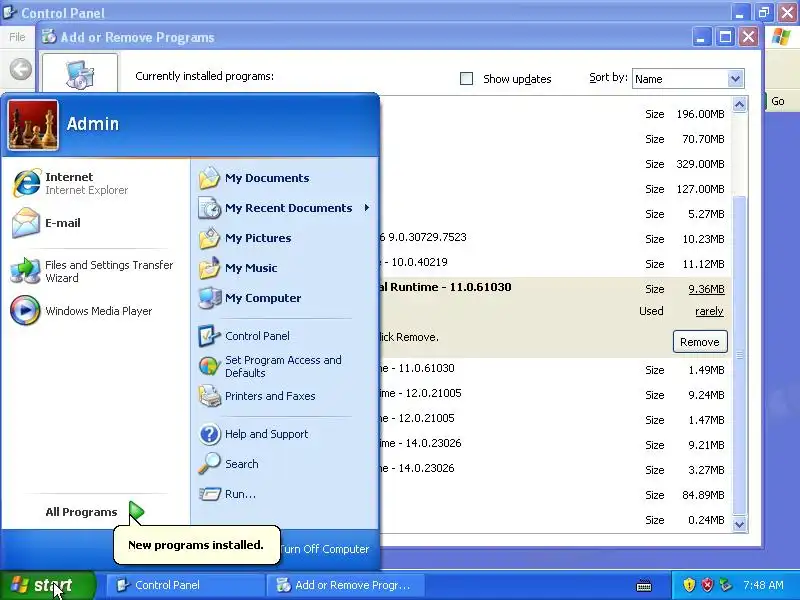Viewport: 800px width, 600px height.
Task: Click the network tray icon
Action: click(x=725, y=585)
